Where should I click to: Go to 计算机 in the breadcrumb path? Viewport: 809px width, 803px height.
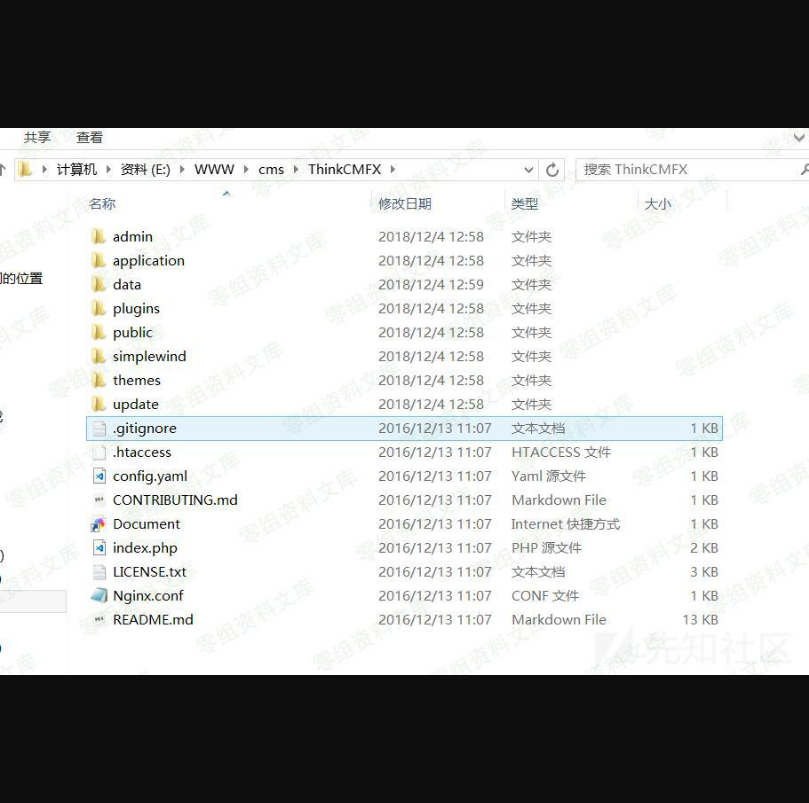click(x=76, y=170)
